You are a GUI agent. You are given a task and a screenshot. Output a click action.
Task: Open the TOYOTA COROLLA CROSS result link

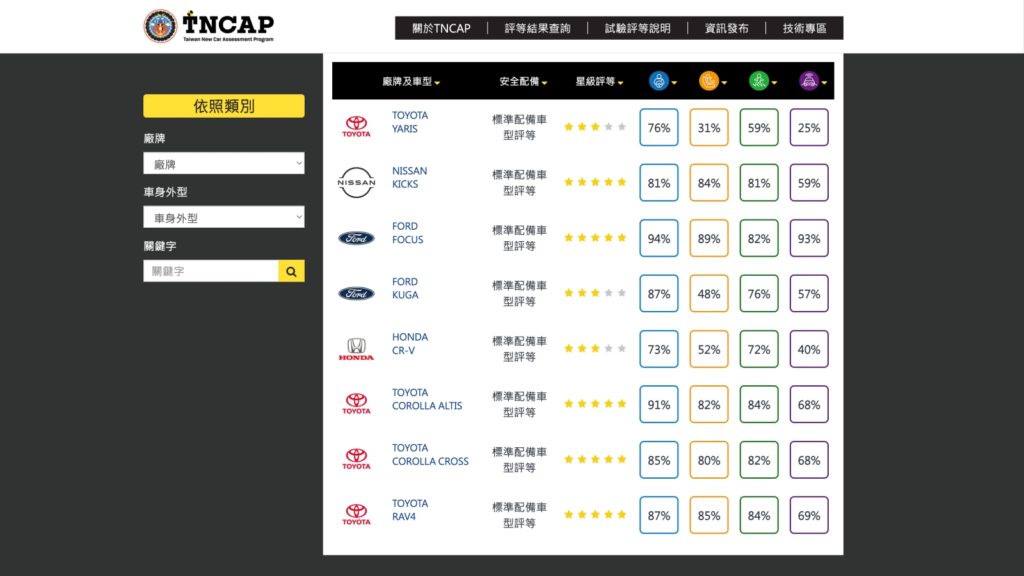tap(430, 455)
